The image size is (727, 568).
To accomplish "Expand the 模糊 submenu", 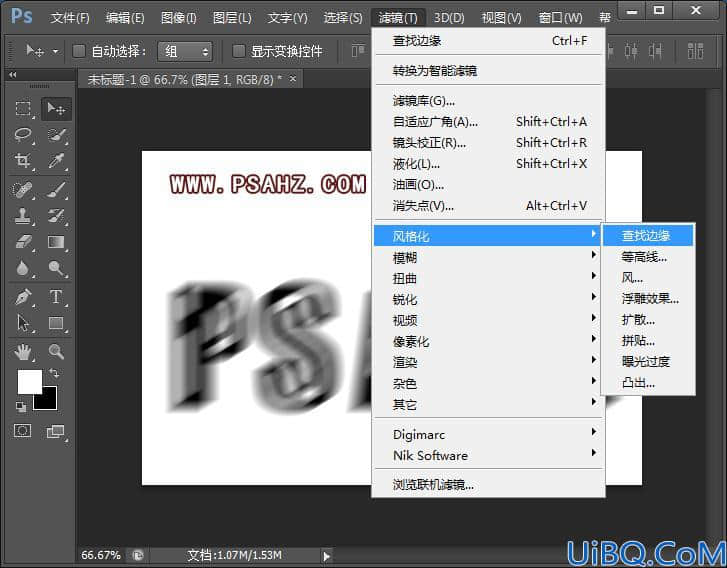I will [x=488, y=257].
